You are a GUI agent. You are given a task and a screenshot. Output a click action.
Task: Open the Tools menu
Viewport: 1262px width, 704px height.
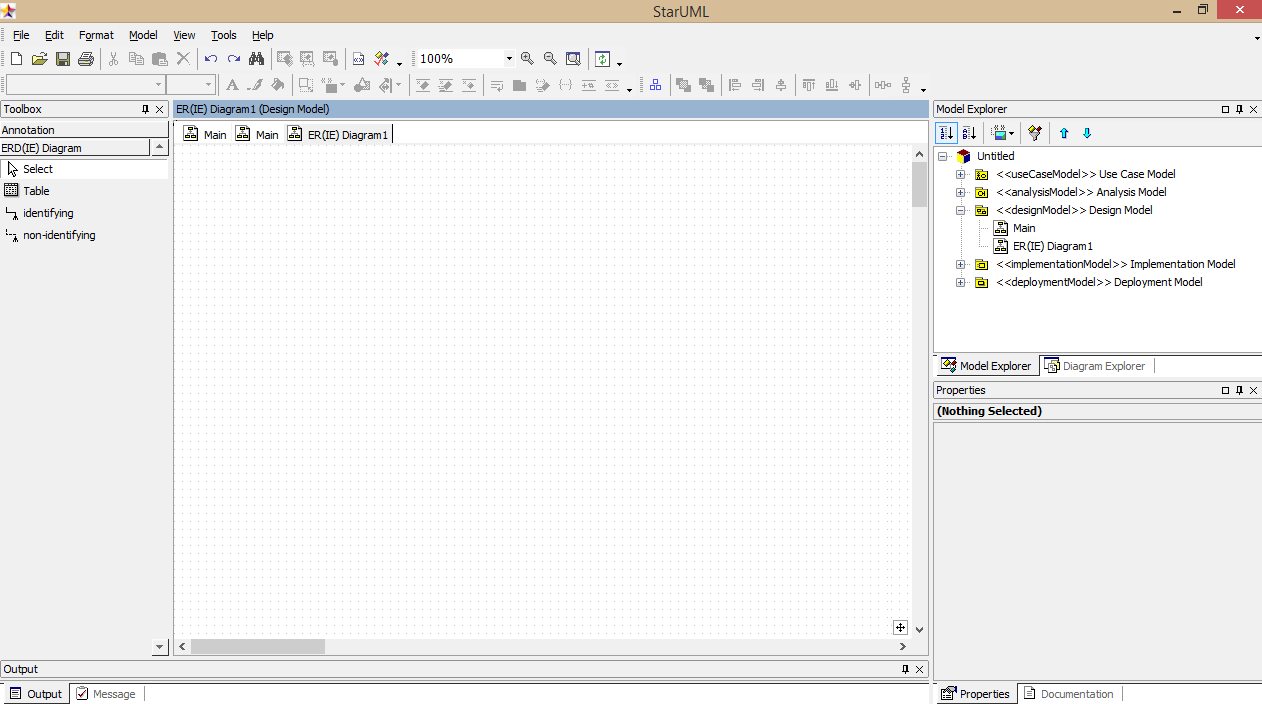coord(224,35)
